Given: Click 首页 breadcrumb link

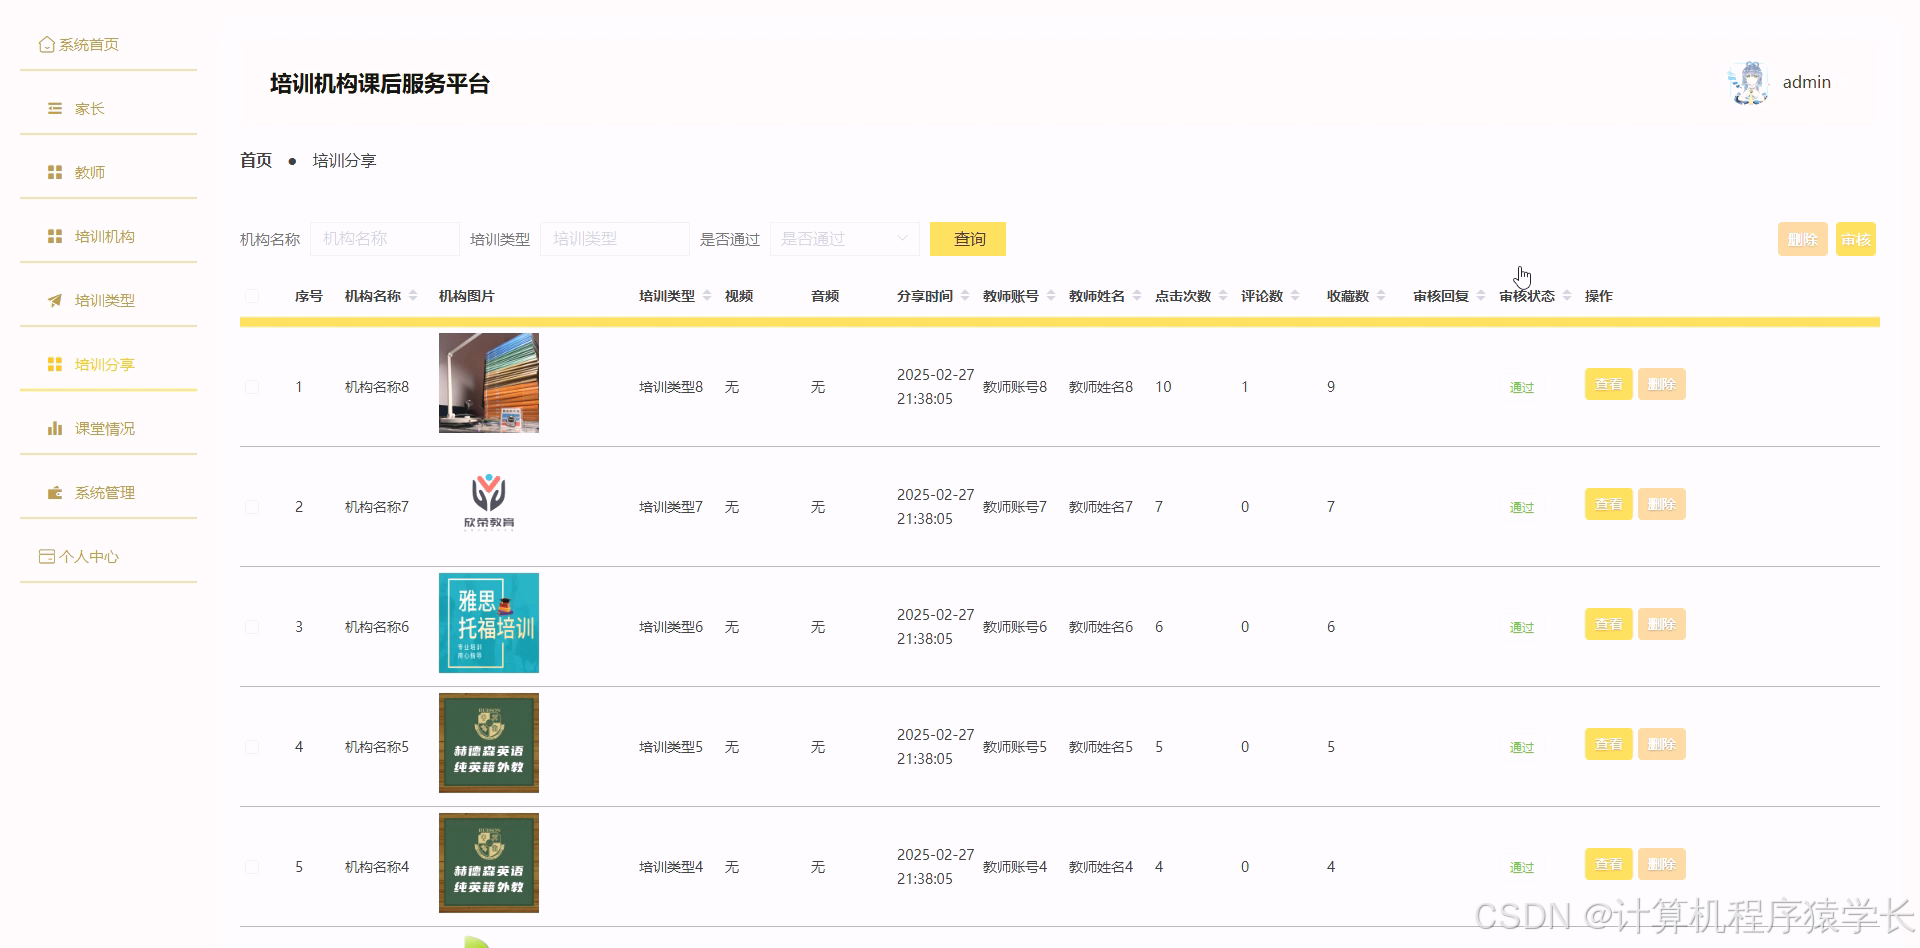Looking at the screenshot, I should (256, 160).
